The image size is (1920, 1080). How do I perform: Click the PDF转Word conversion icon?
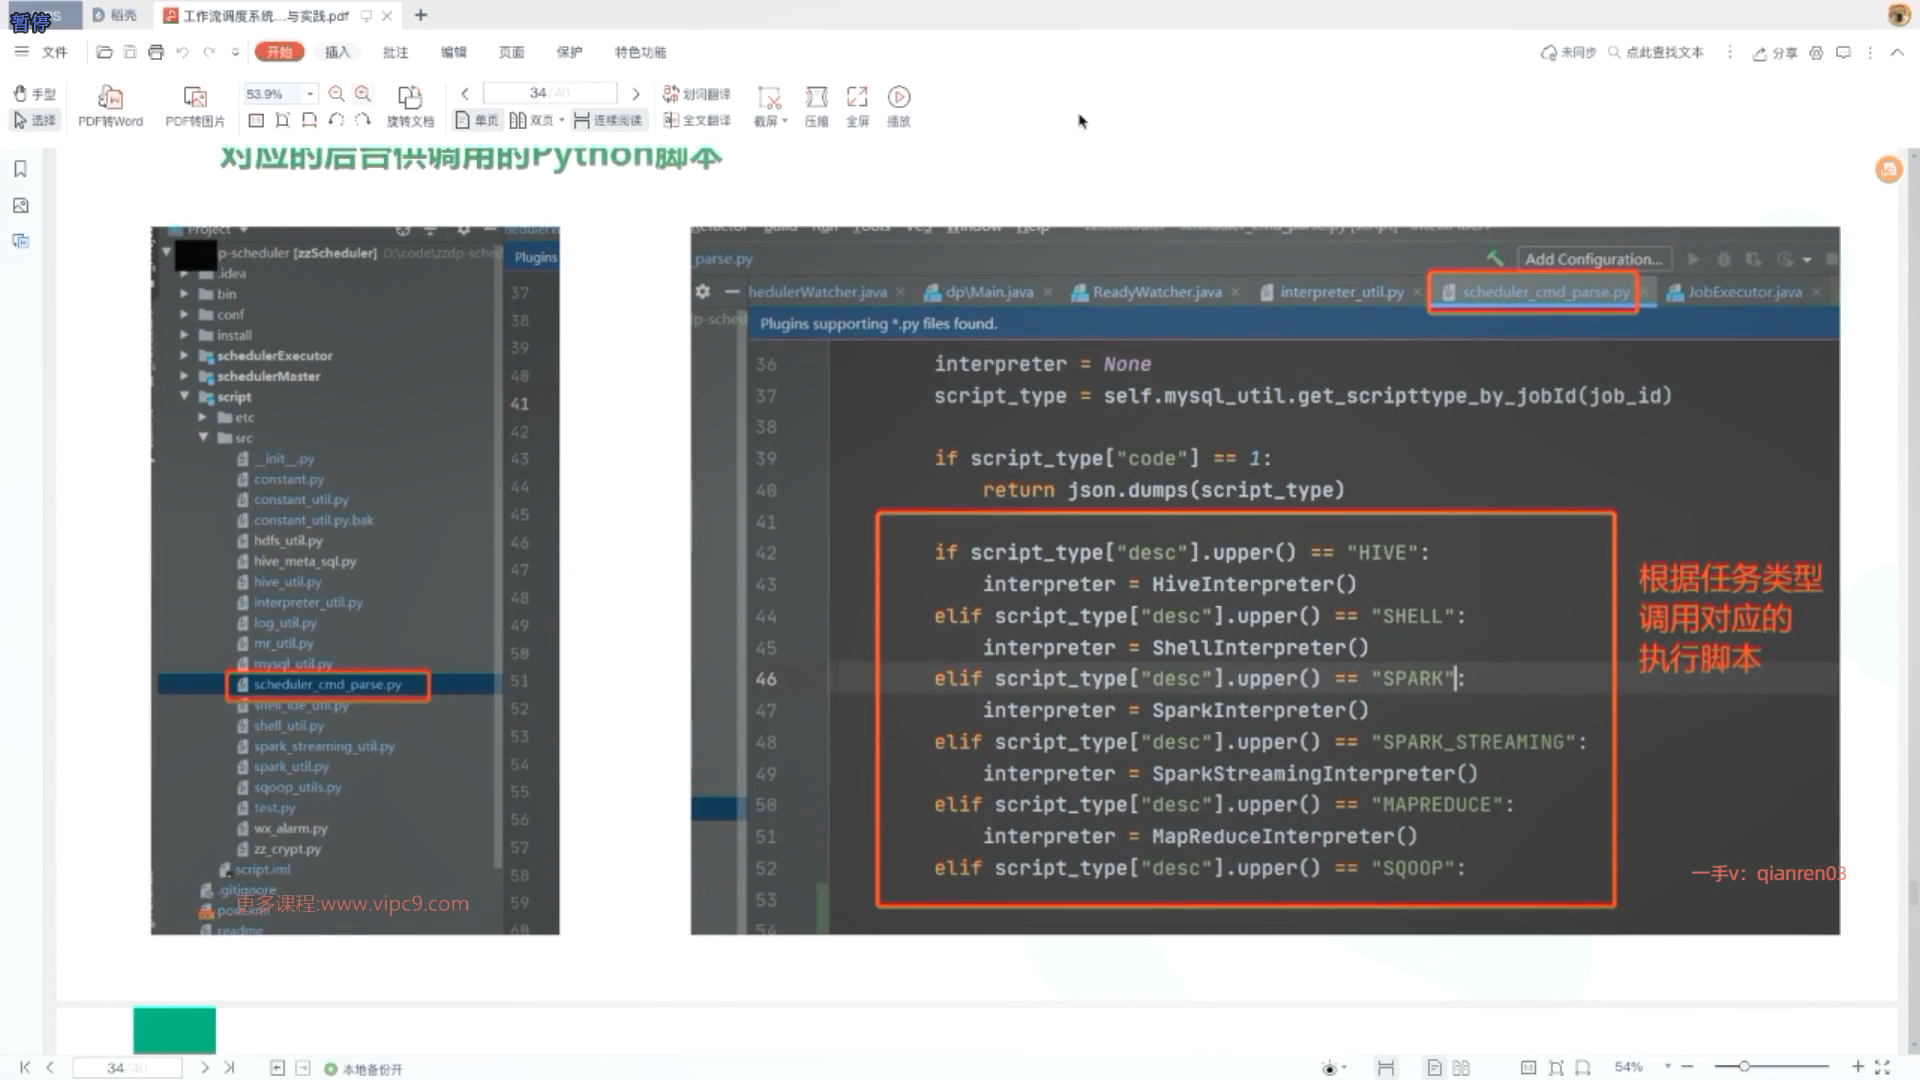pos(110,98)
